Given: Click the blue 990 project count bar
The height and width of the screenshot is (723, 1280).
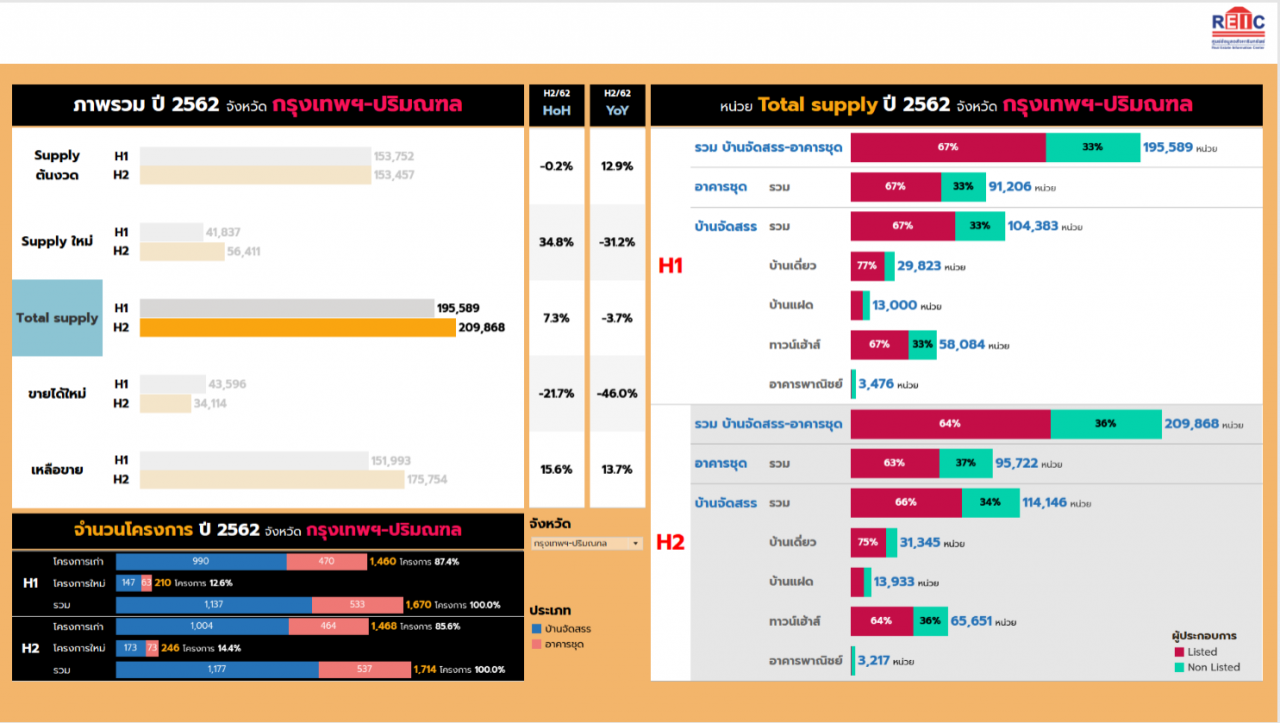Looking at the screenshot, I should click(x=201, y=562).
